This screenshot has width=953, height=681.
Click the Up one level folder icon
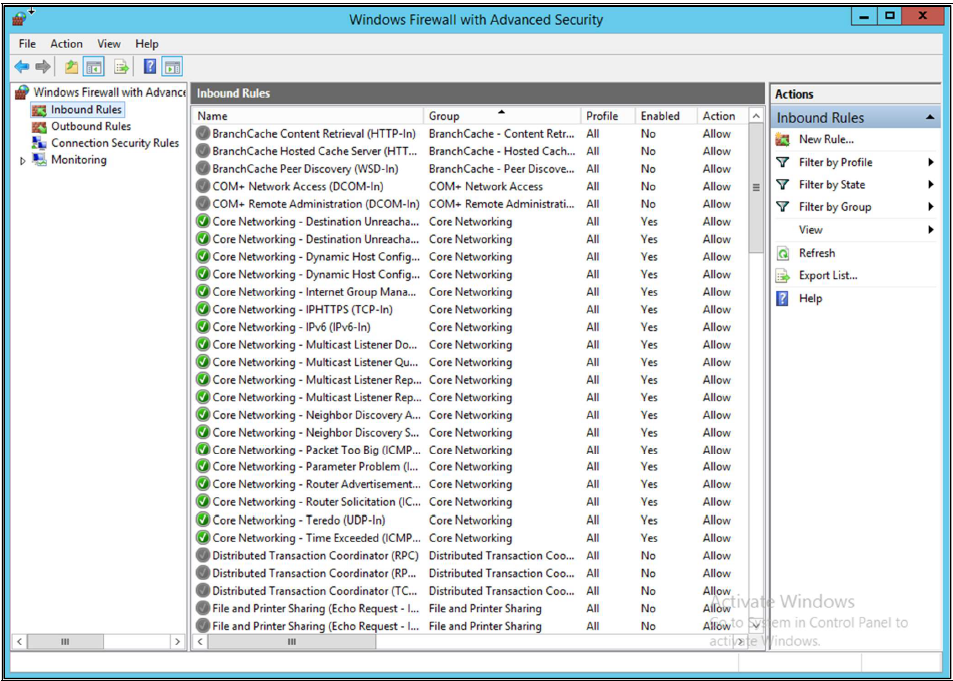coord(72,67)
